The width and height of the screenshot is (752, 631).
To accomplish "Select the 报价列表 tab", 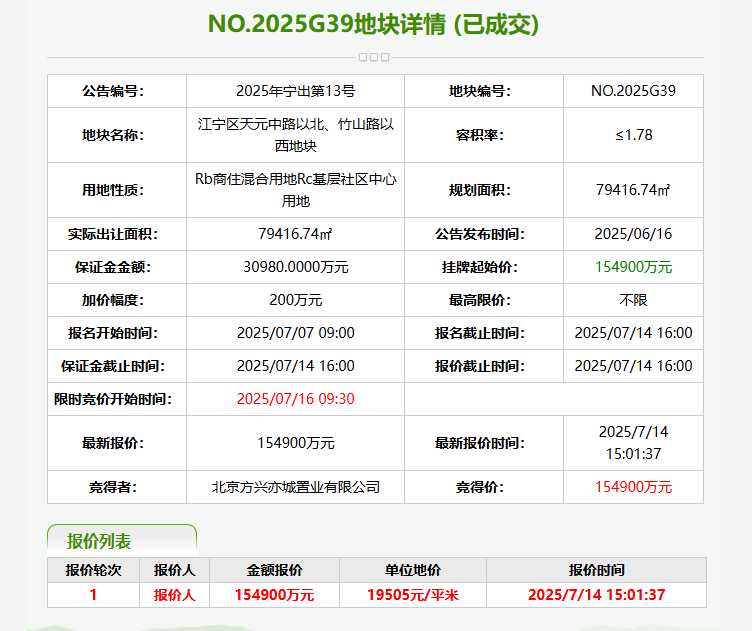I will [x=122, y=541].
